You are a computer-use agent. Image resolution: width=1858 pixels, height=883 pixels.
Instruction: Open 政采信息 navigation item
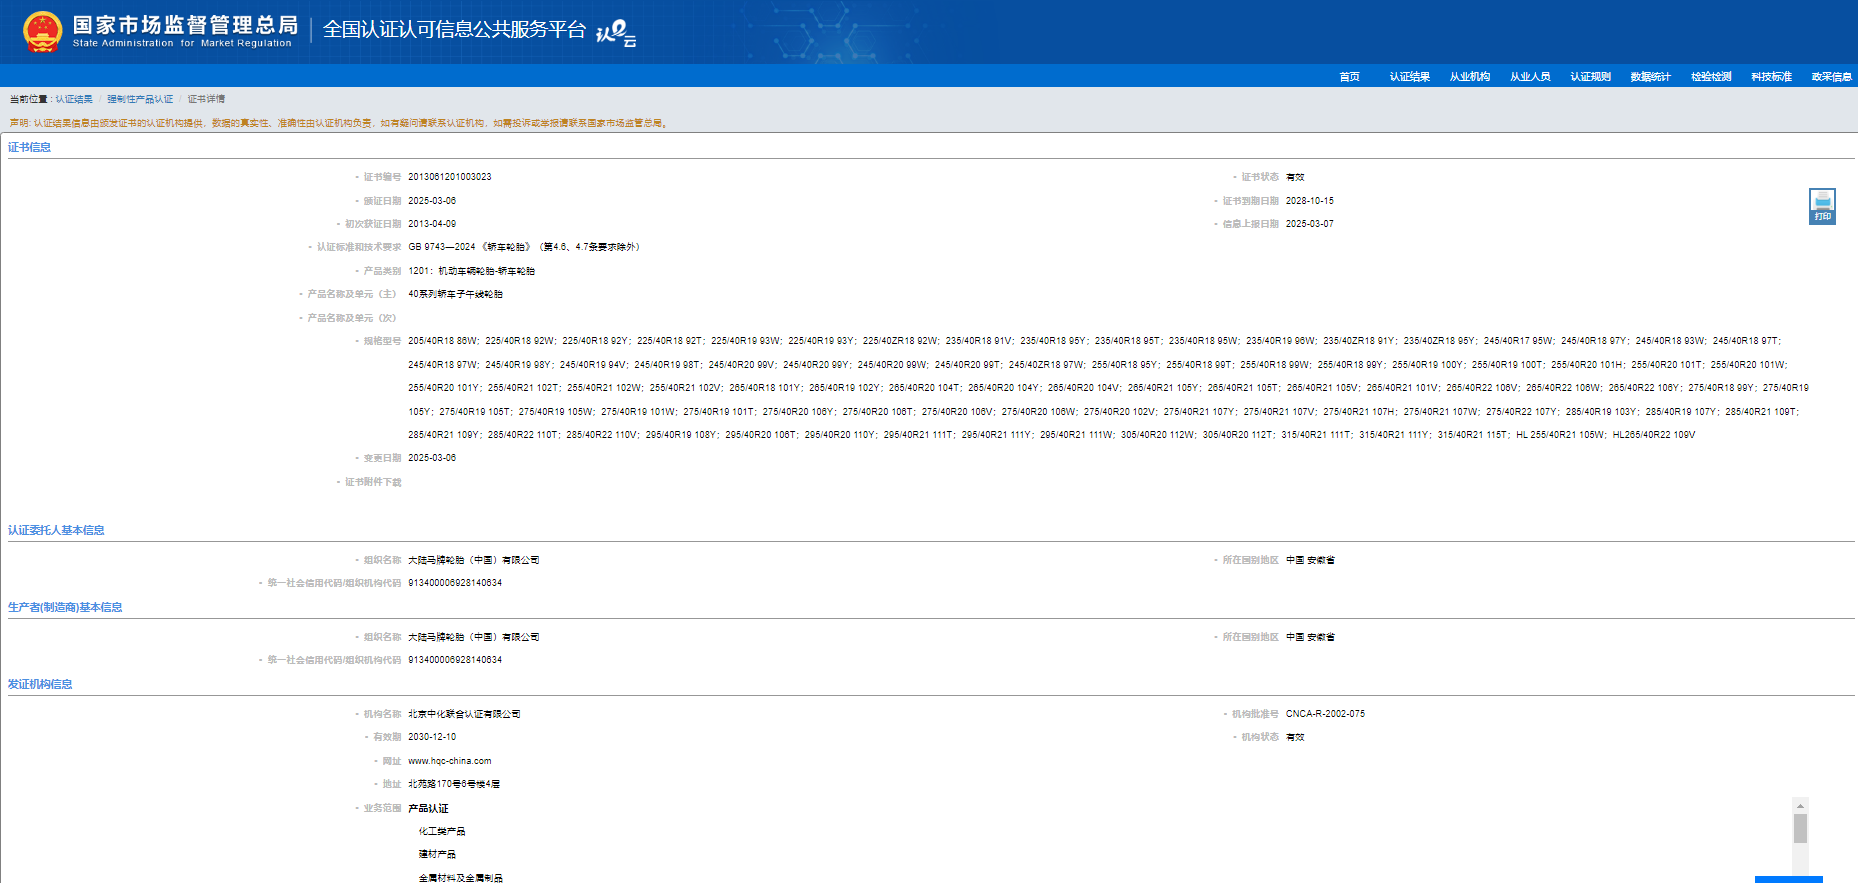click(1831, 77)
